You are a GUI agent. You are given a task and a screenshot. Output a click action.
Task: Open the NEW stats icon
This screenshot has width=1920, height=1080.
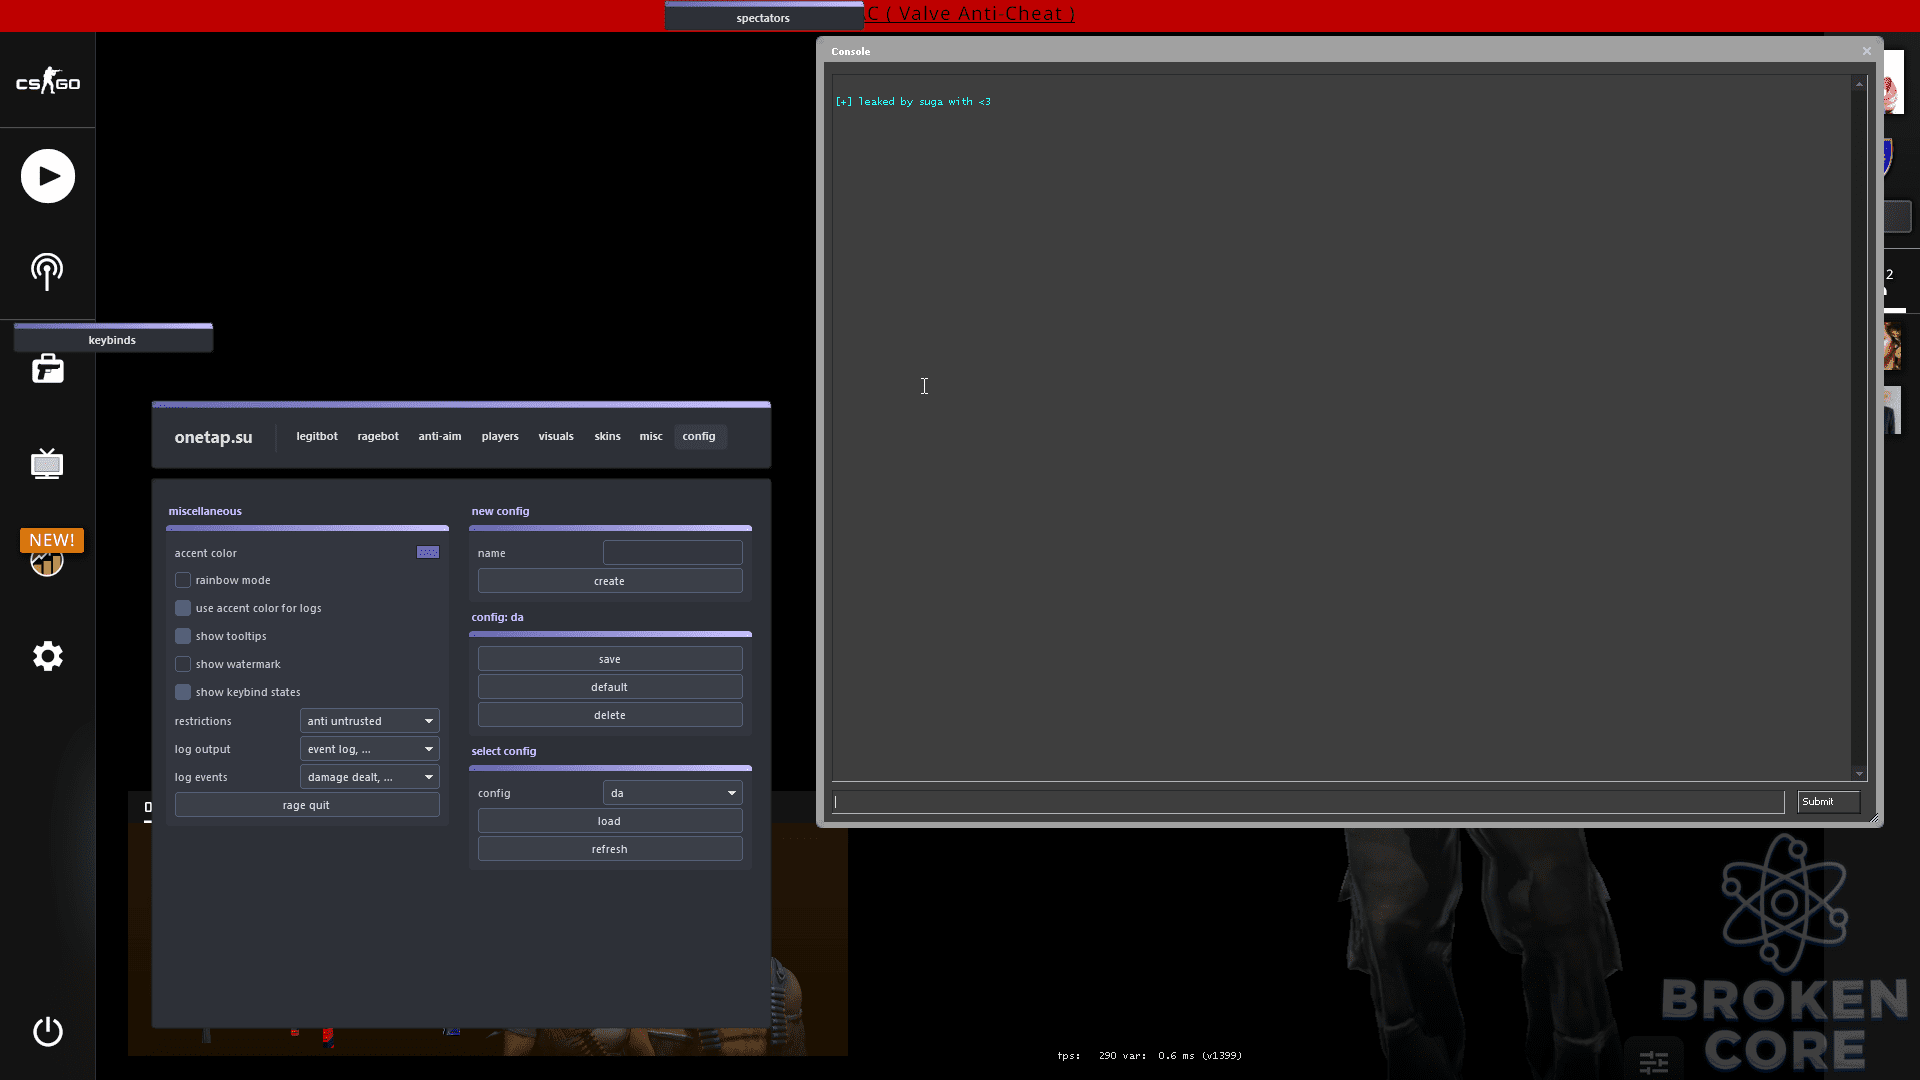click(x=50, y=553)
